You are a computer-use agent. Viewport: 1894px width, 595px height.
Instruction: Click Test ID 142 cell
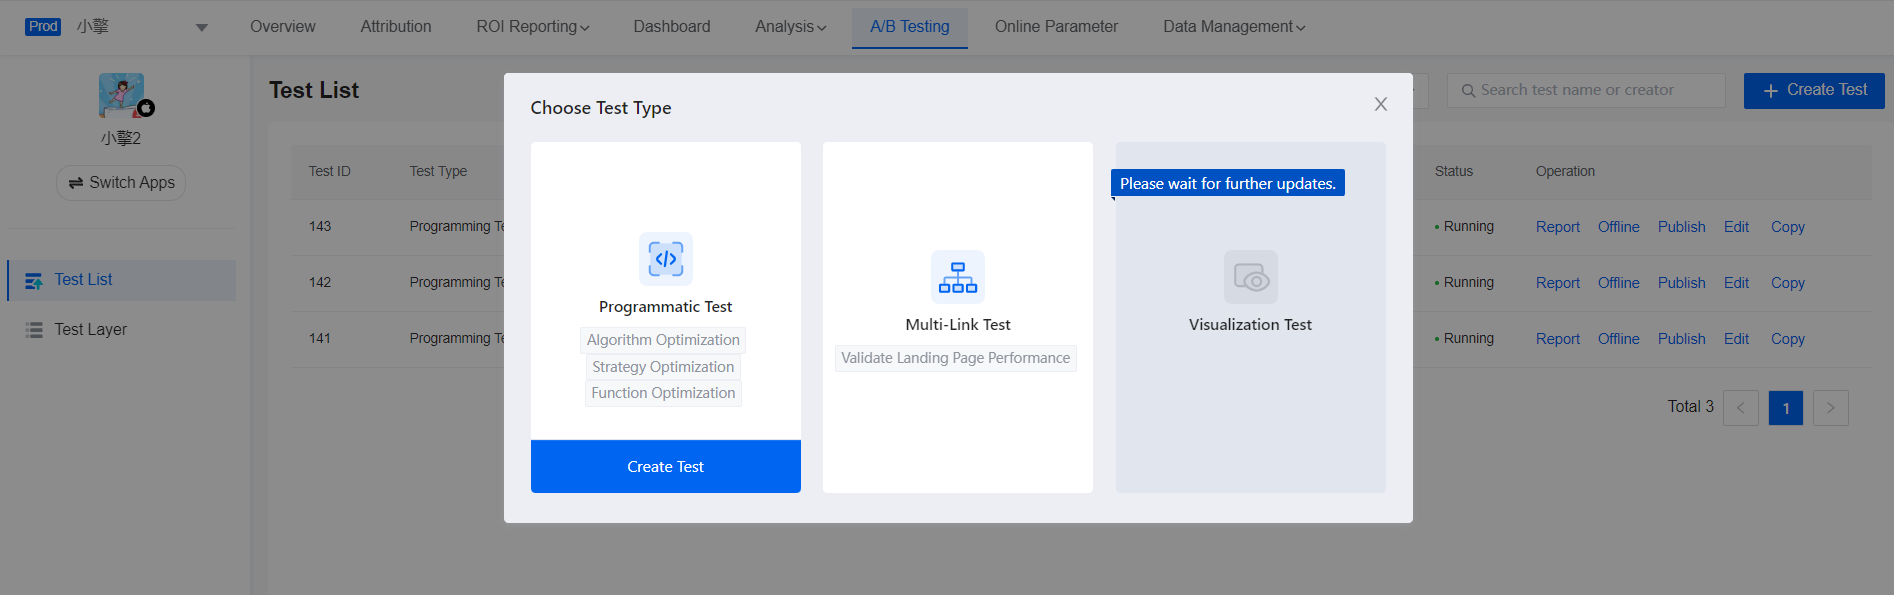(320, 283)
